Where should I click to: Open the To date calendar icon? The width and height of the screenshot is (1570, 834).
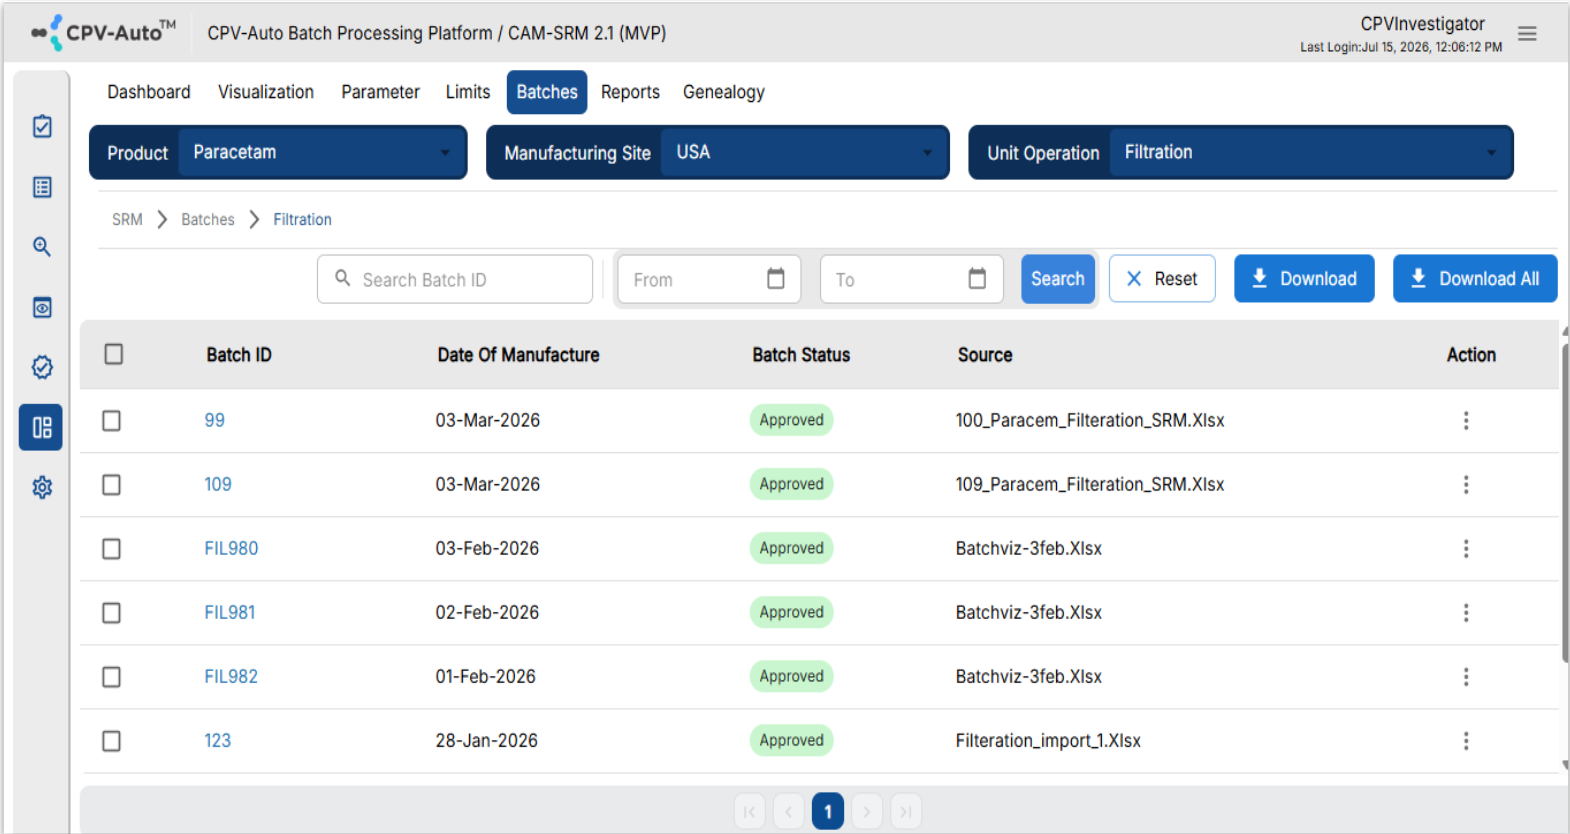click(x=977, y=278)
